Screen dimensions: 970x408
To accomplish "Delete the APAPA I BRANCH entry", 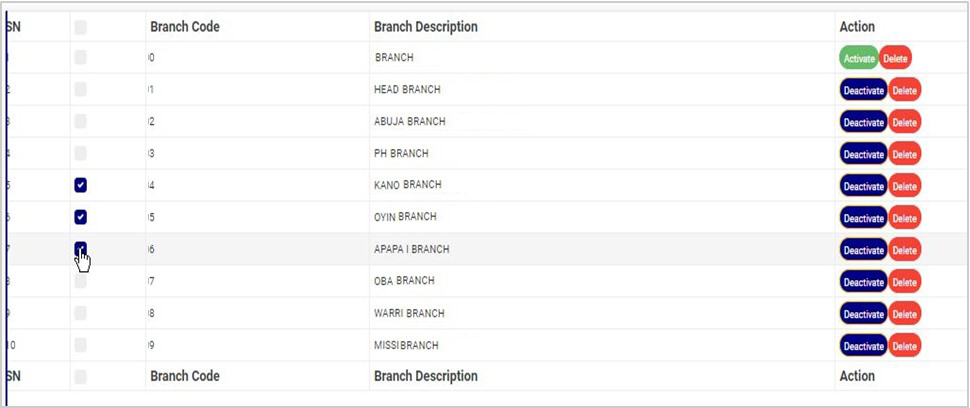I will (x=904, y=251).
